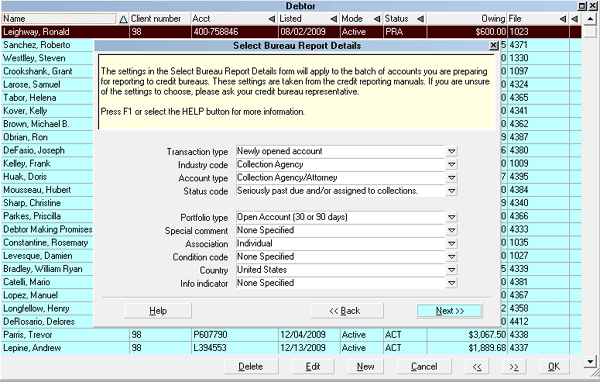Click the Portfolio type field Open Account
The height and width of the screenshot is (382, 600).
[340, 217]
